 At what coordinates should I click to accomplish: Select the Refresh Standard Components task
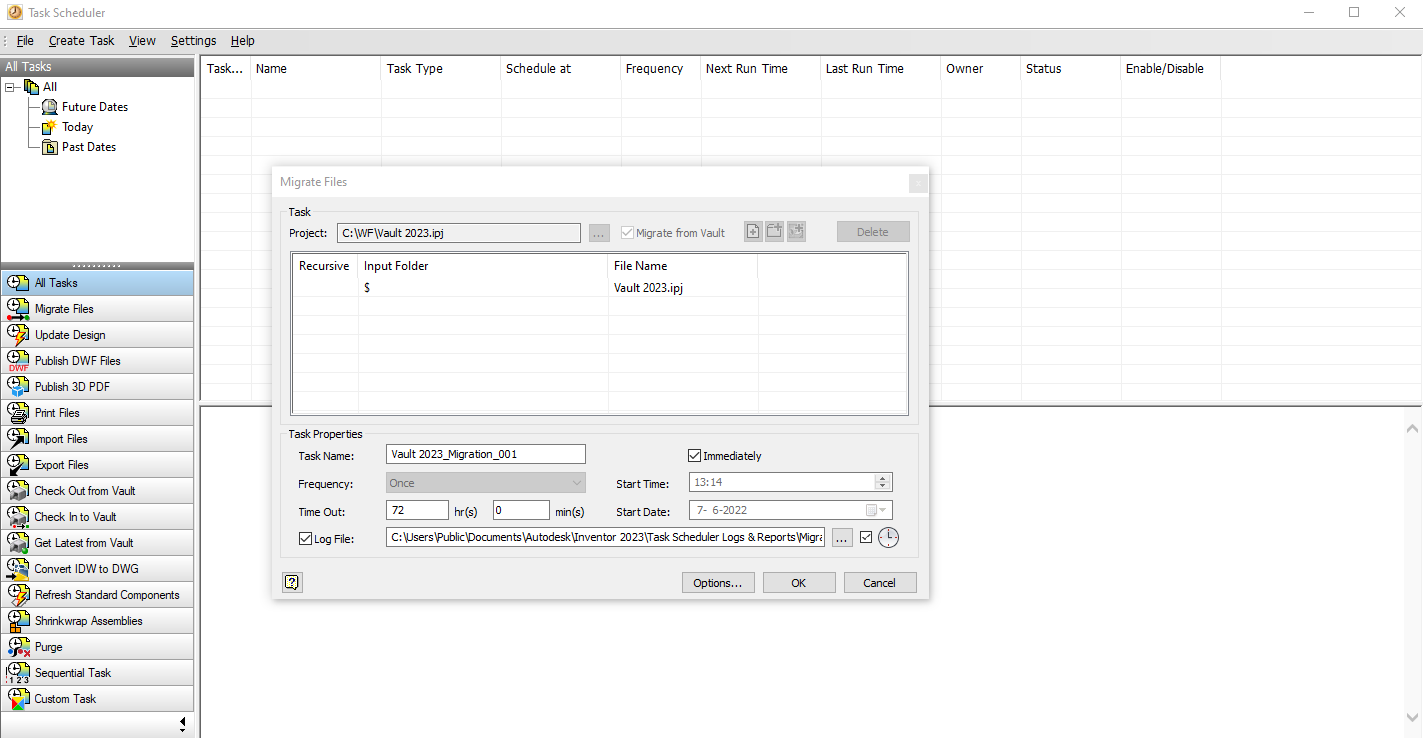pyautogui.click(x=106, y=594)
